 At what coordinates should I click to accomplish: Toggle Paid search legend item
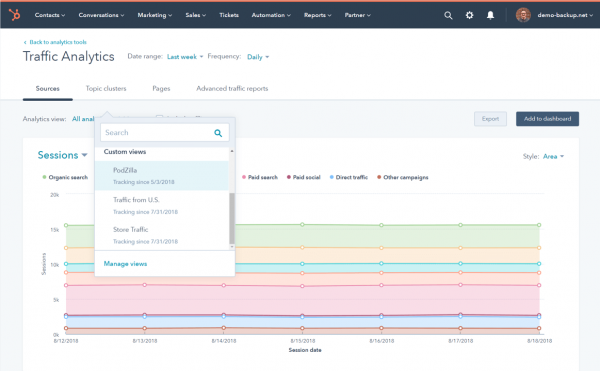tap(260, 177)
